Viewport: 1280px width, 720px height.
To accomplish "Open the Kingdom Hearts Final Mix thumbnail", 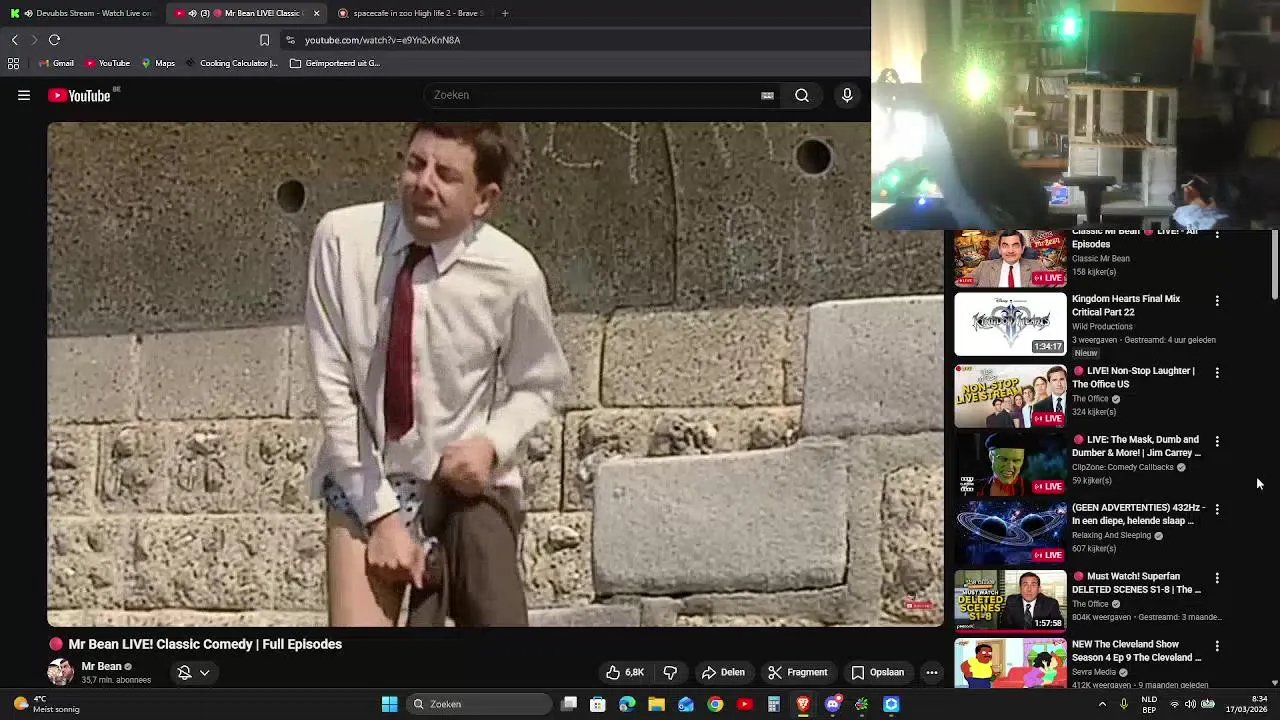I will [x=1010, y=324].
